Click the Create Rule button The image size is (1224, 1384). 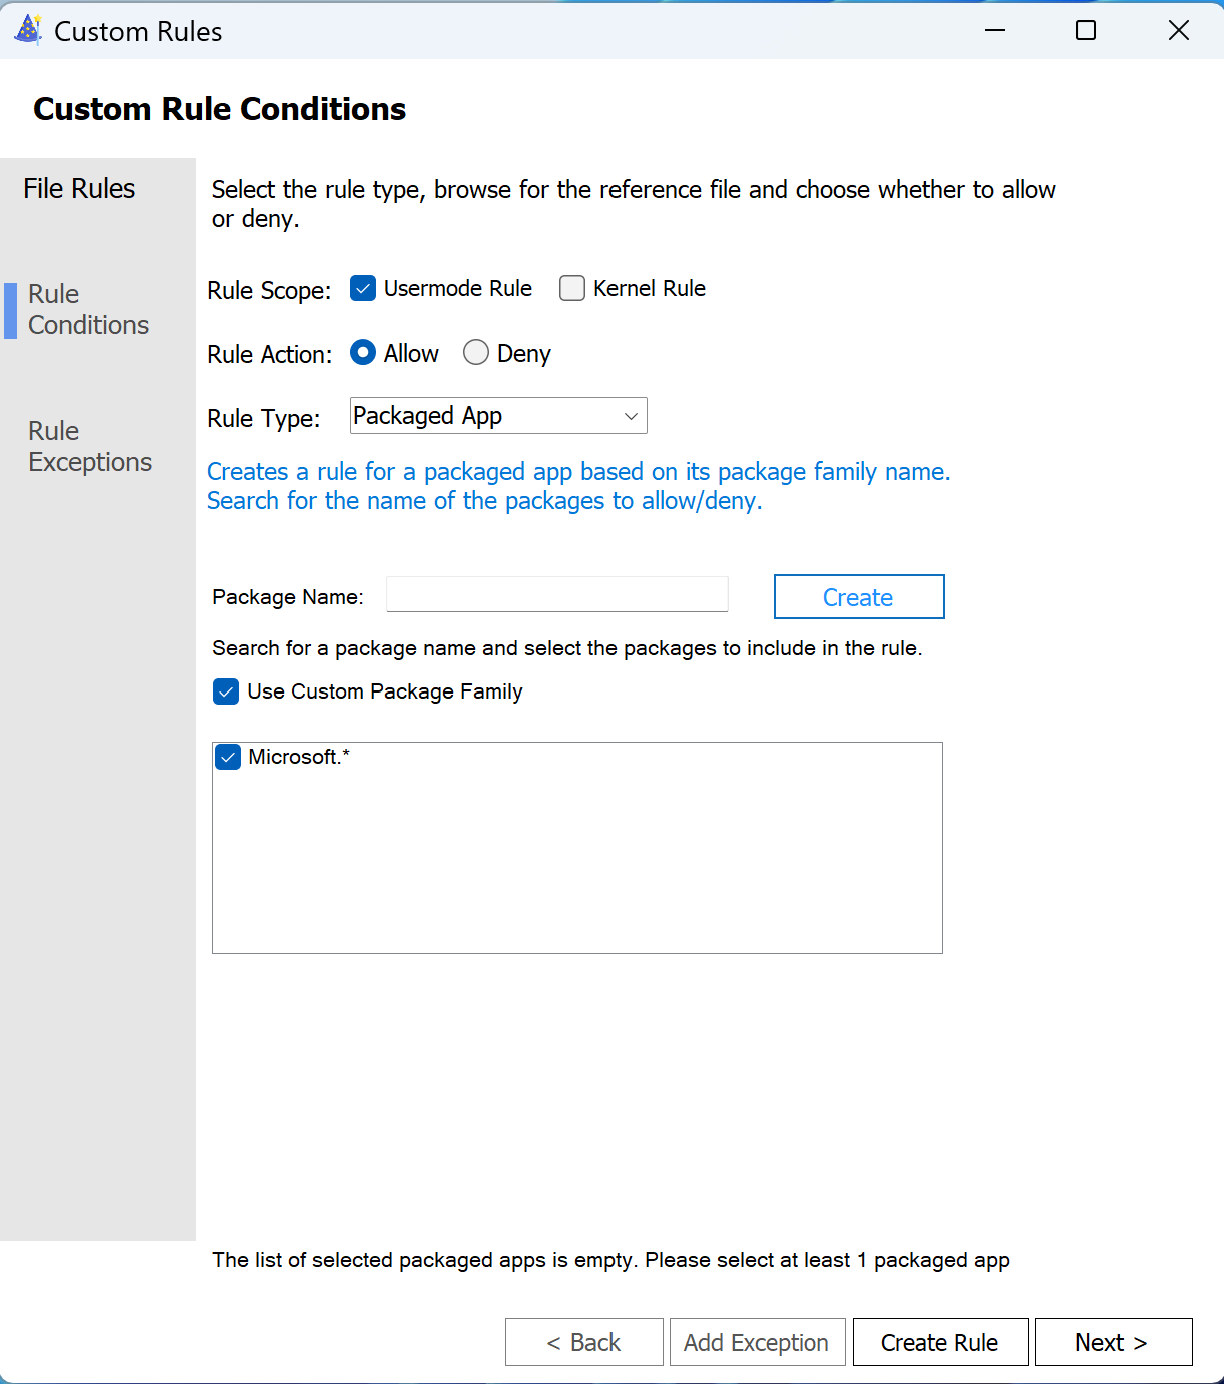click(x=940, y=1342)
